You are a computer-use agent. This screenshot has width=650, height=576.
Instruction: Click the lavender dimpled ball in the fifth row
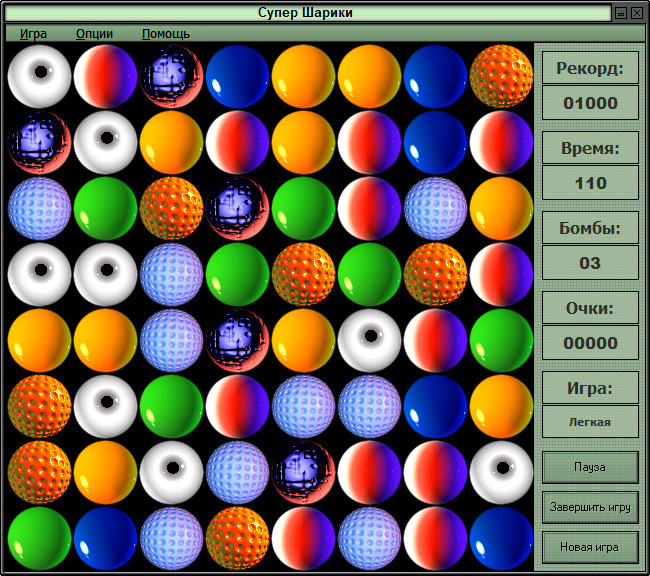tap(172, 340)
